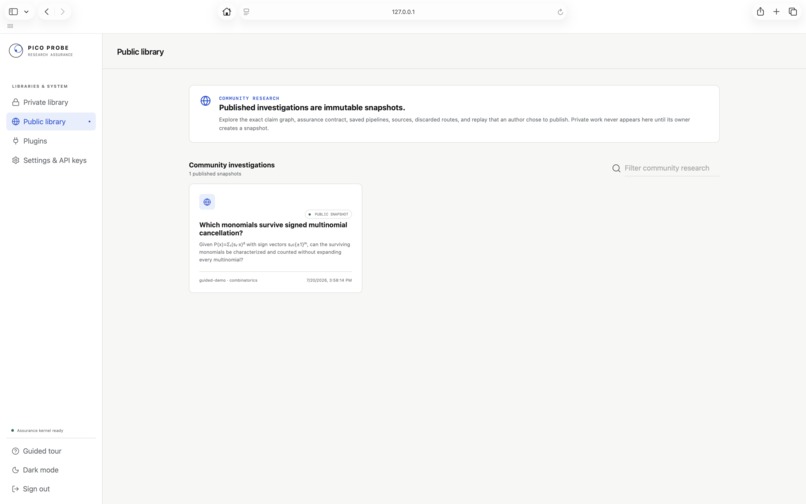Click the question mark icon beside Guided tour
This screenshot has width=806, height=504.
[x=15, y=451]
